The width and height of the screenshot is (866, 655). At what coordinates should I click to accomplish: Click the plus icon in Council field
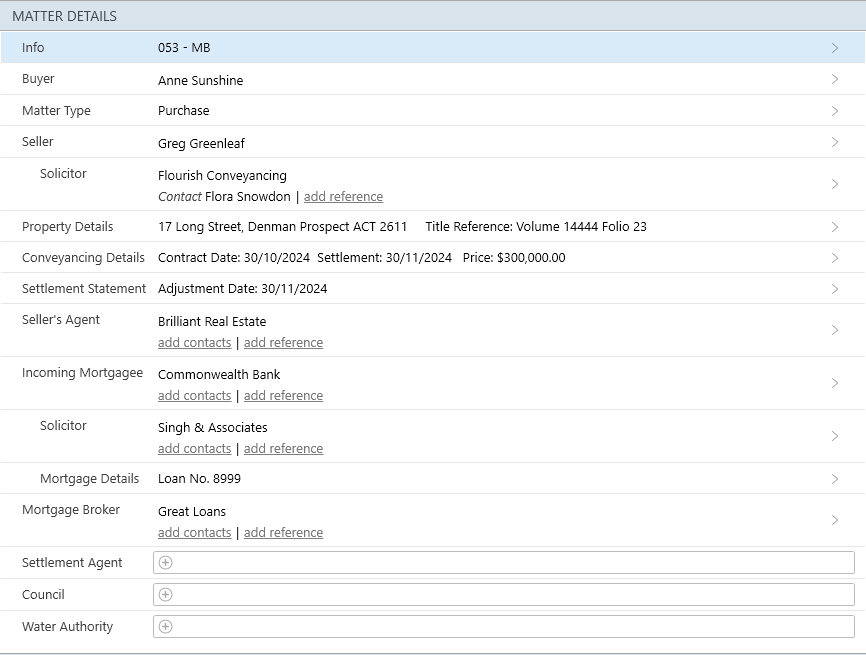(166, 595)
